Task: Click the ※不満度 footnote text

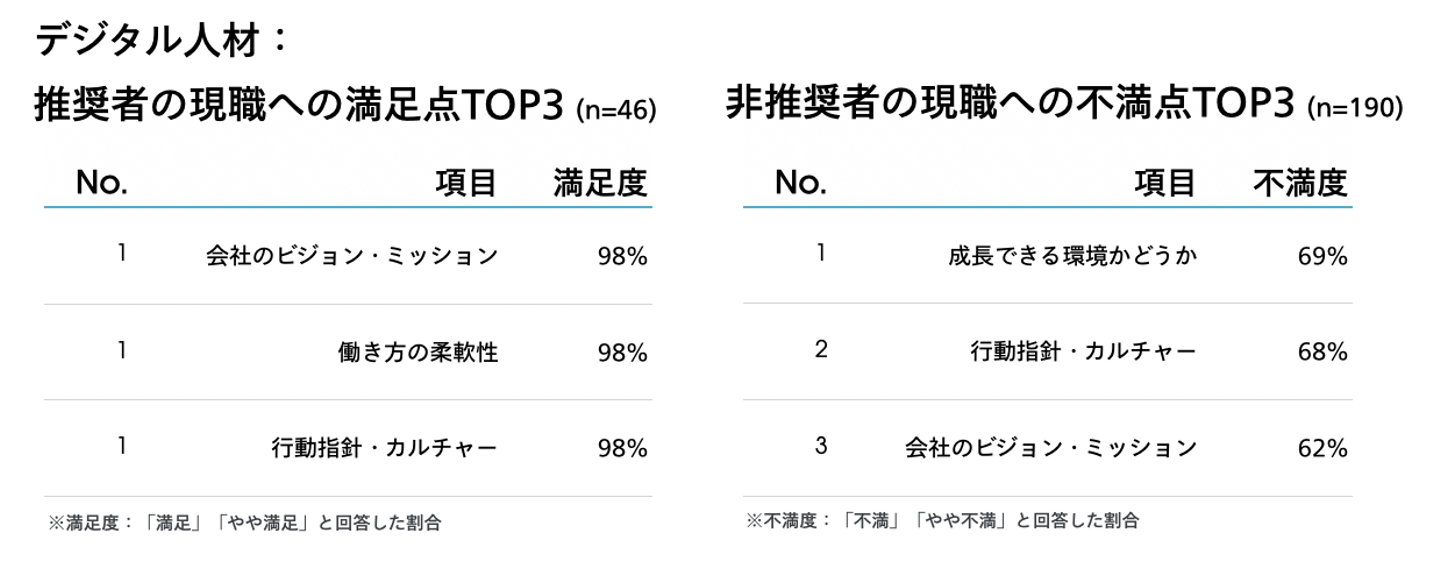Action: 943,520
